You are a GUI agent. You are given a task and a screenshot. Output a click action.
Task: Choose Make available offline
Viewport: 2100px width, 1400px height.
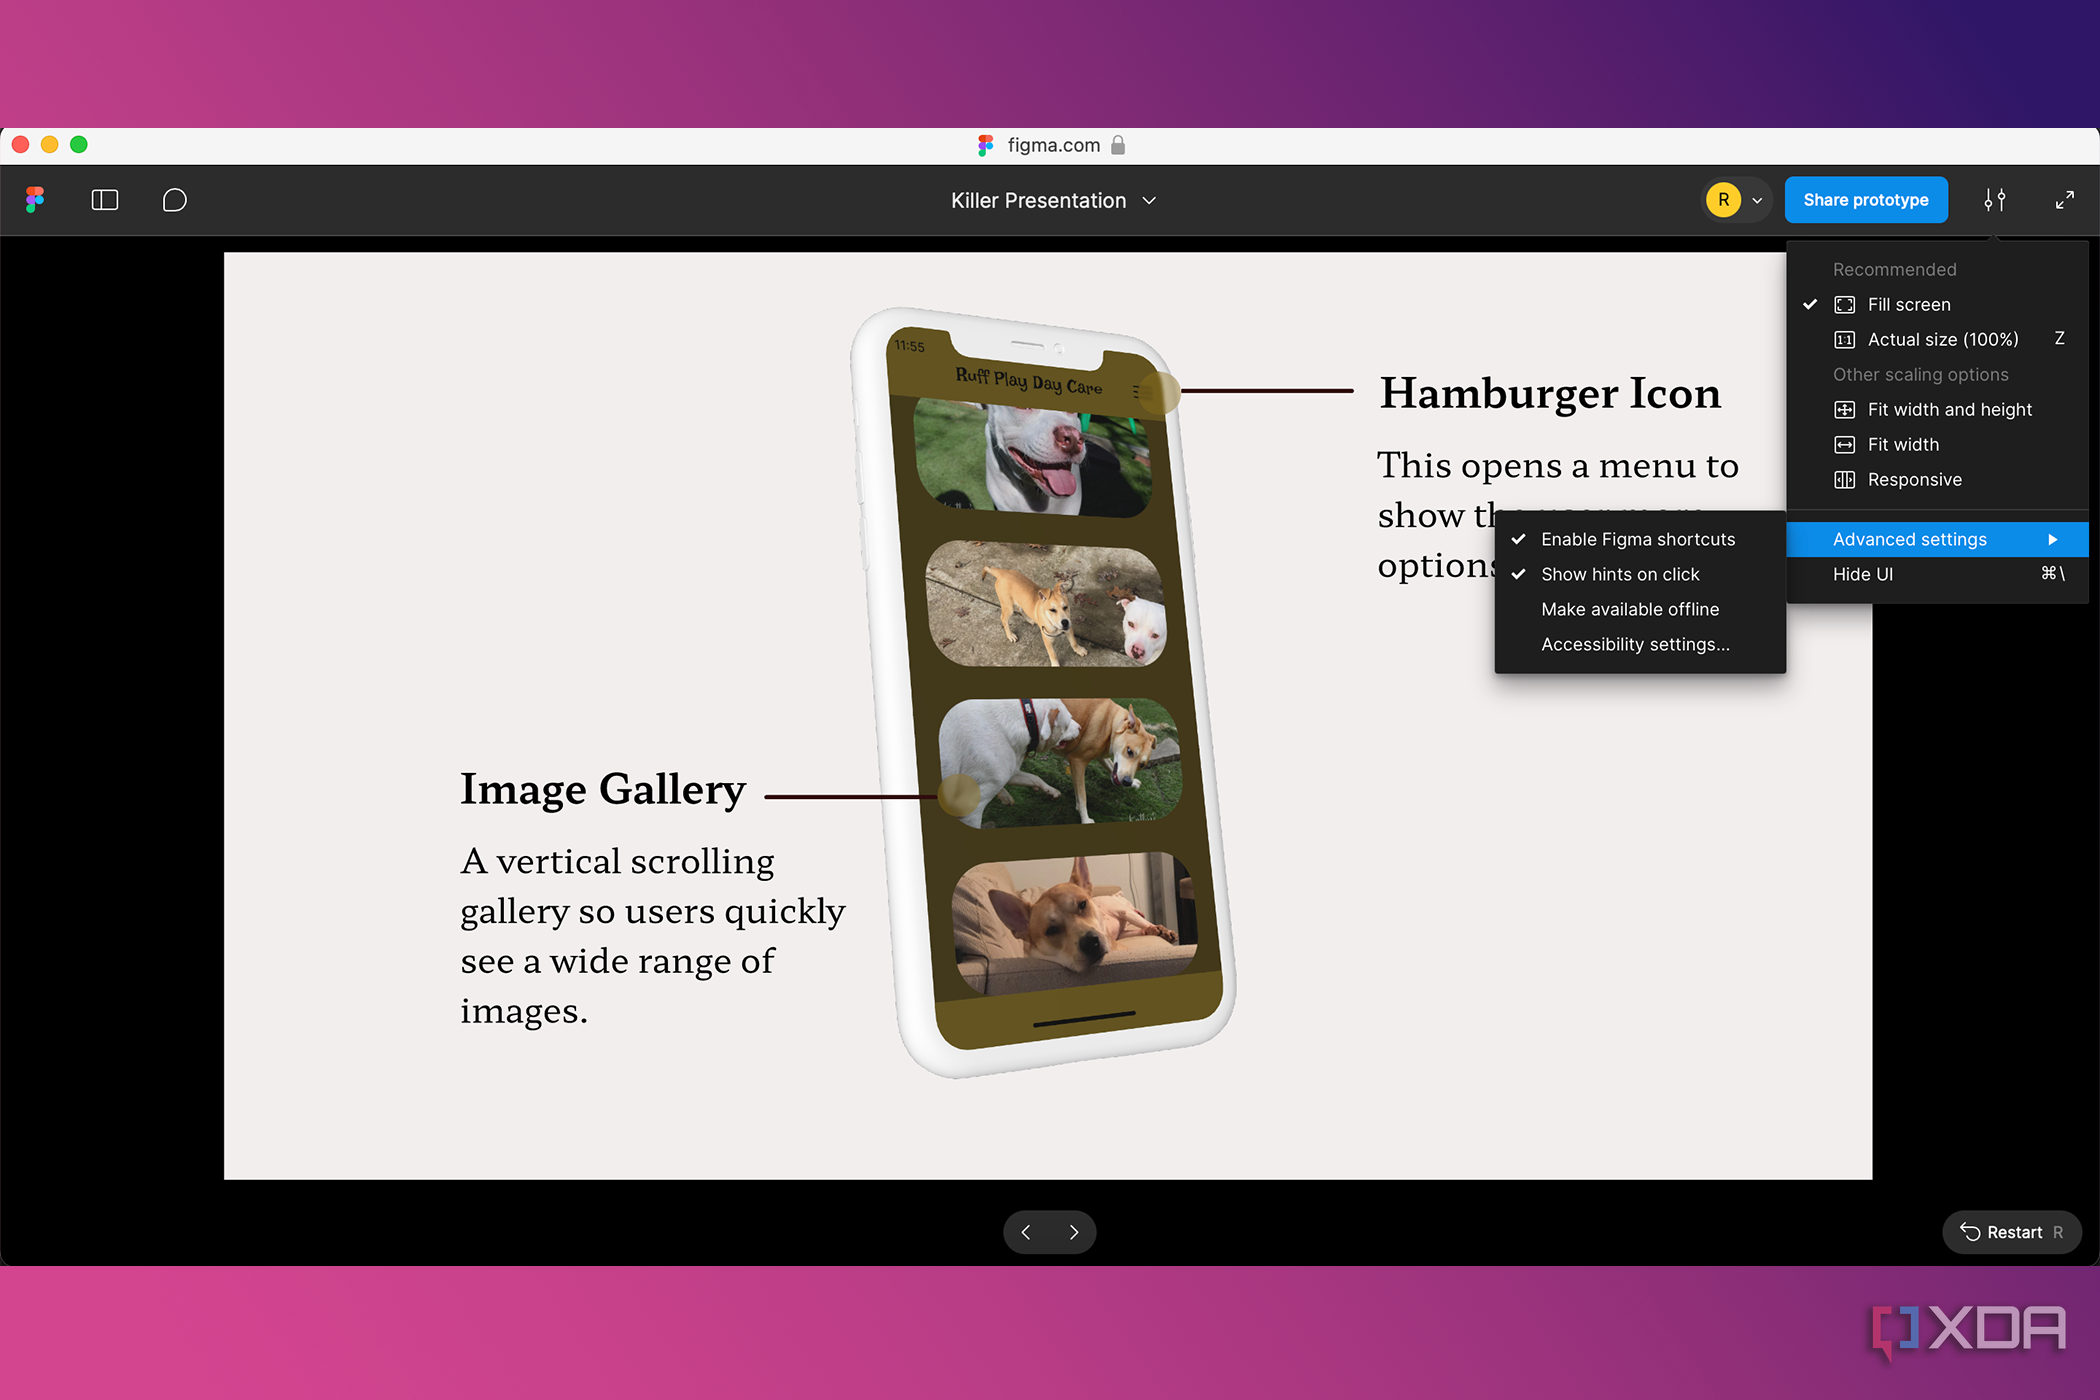1629,609
